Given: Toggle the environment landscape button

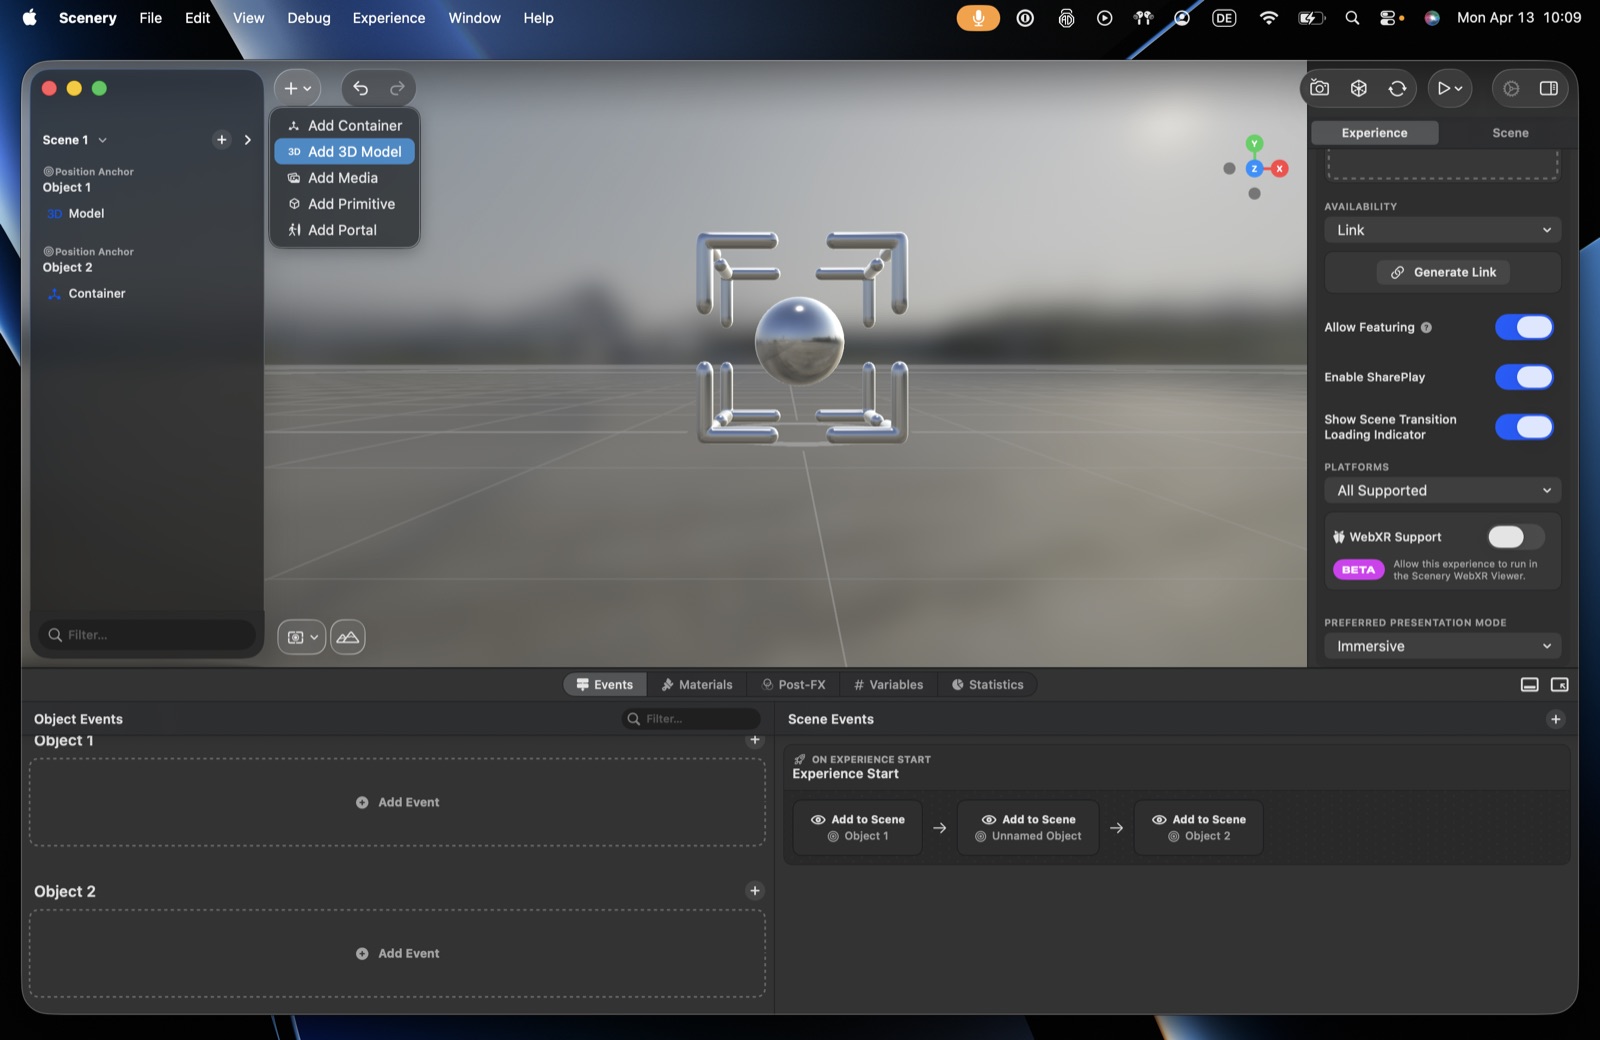Looking at the screenshot, I should click(347, 637).
